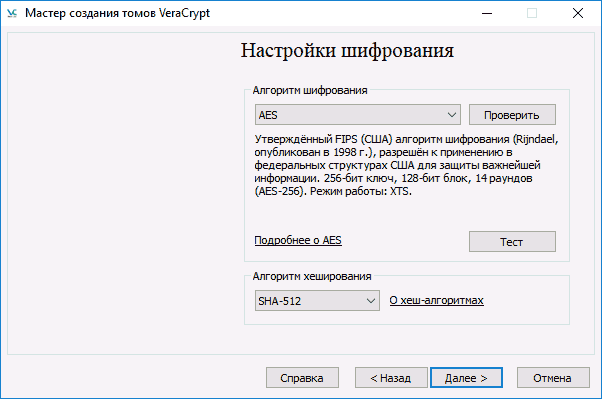Click the Справка help button
This screenshot has height=399, width=602.
click(x=302, y=378)
